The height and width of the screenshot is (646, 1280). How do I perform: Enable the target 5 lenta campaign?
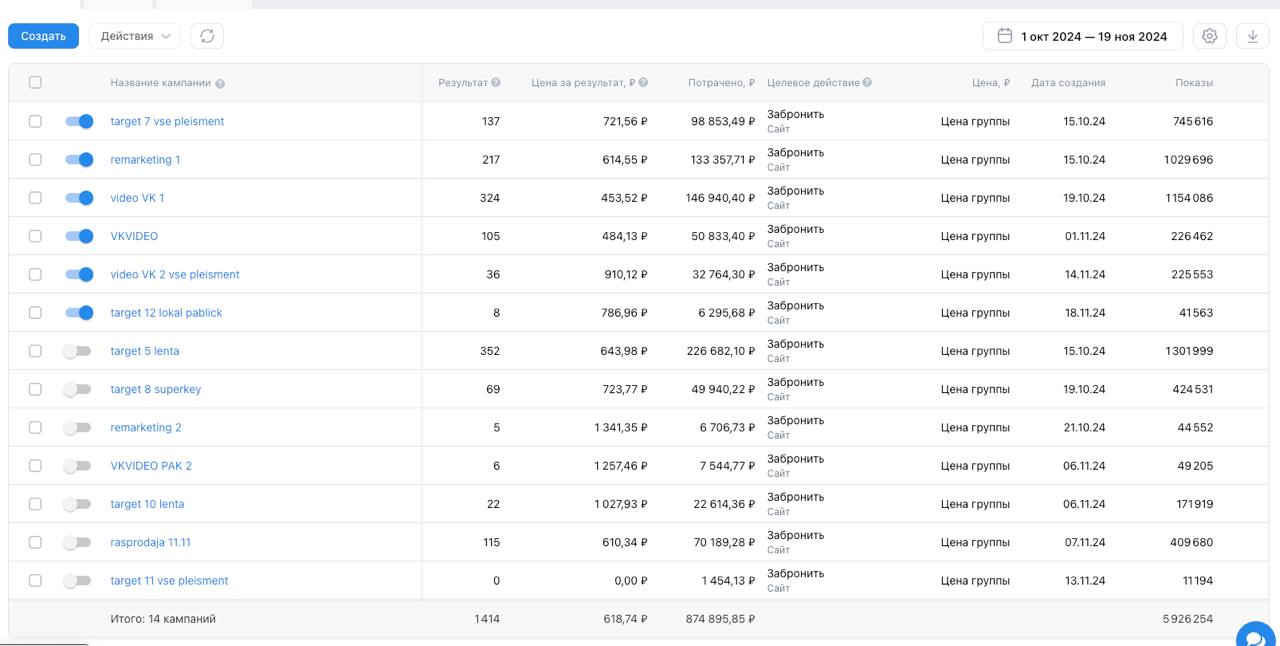click(77, 351)
